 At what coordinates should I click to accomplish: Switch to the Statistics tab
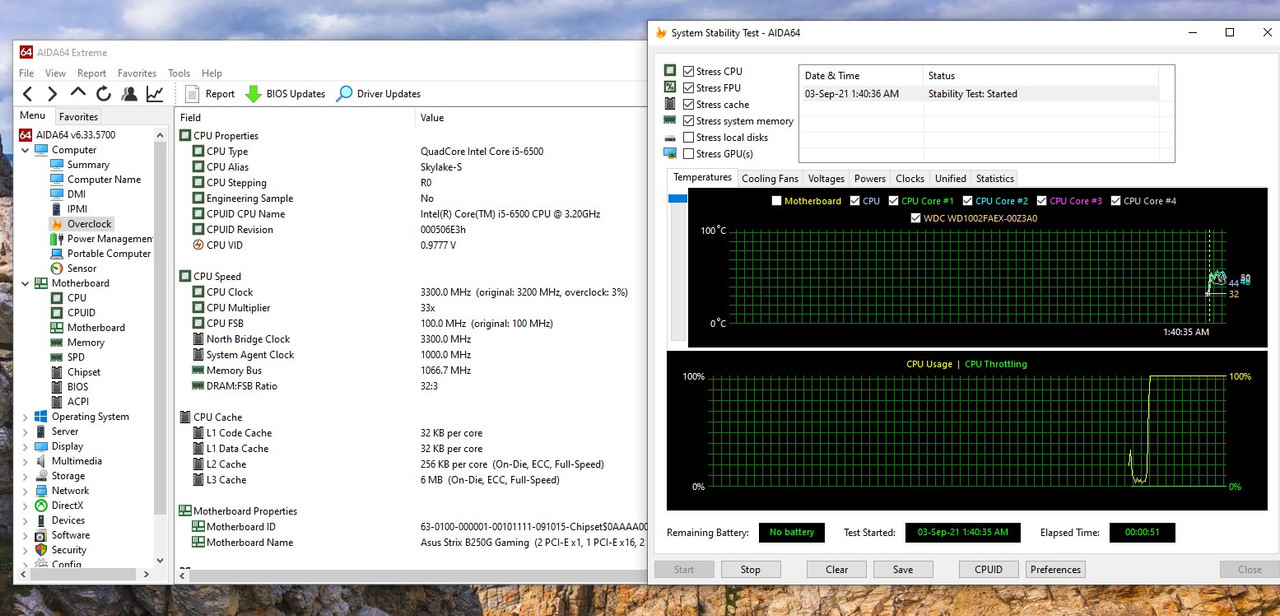click(x=994, y=178)
